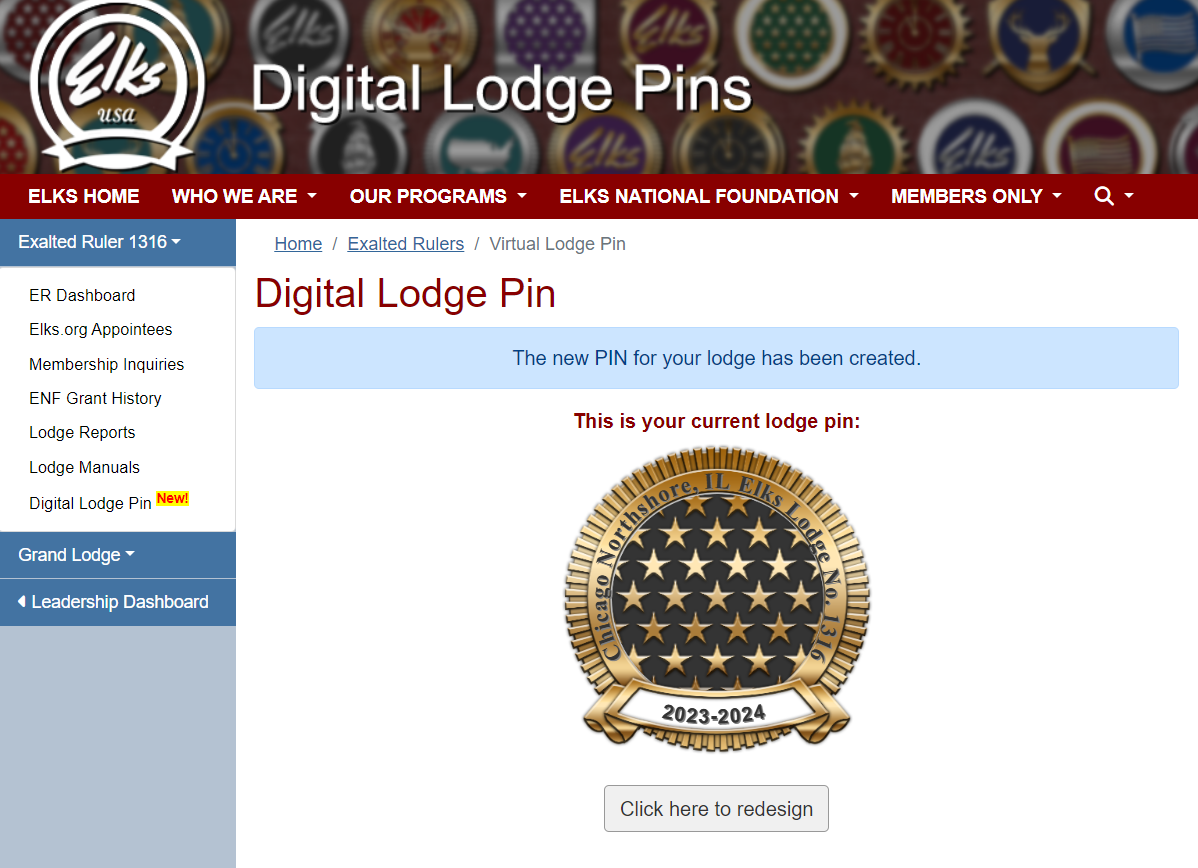Screen dimensions: 1198x868
Task: View ENF Grant History
Action: [95, 398]
